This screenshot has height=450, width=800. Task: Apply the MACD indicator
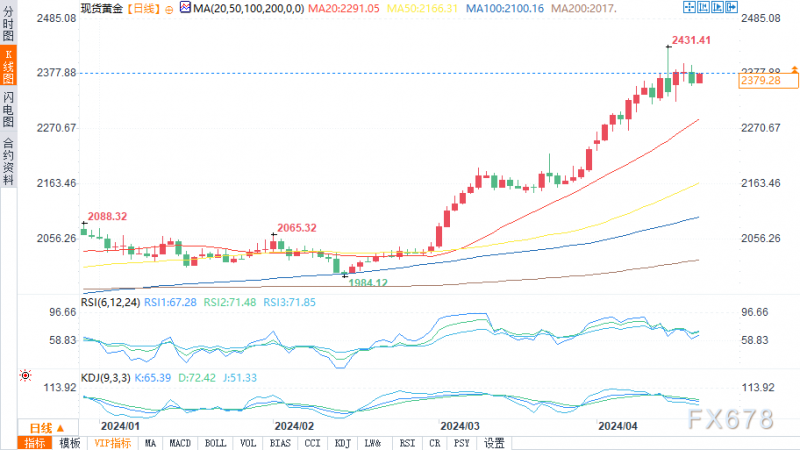point(180,443)
